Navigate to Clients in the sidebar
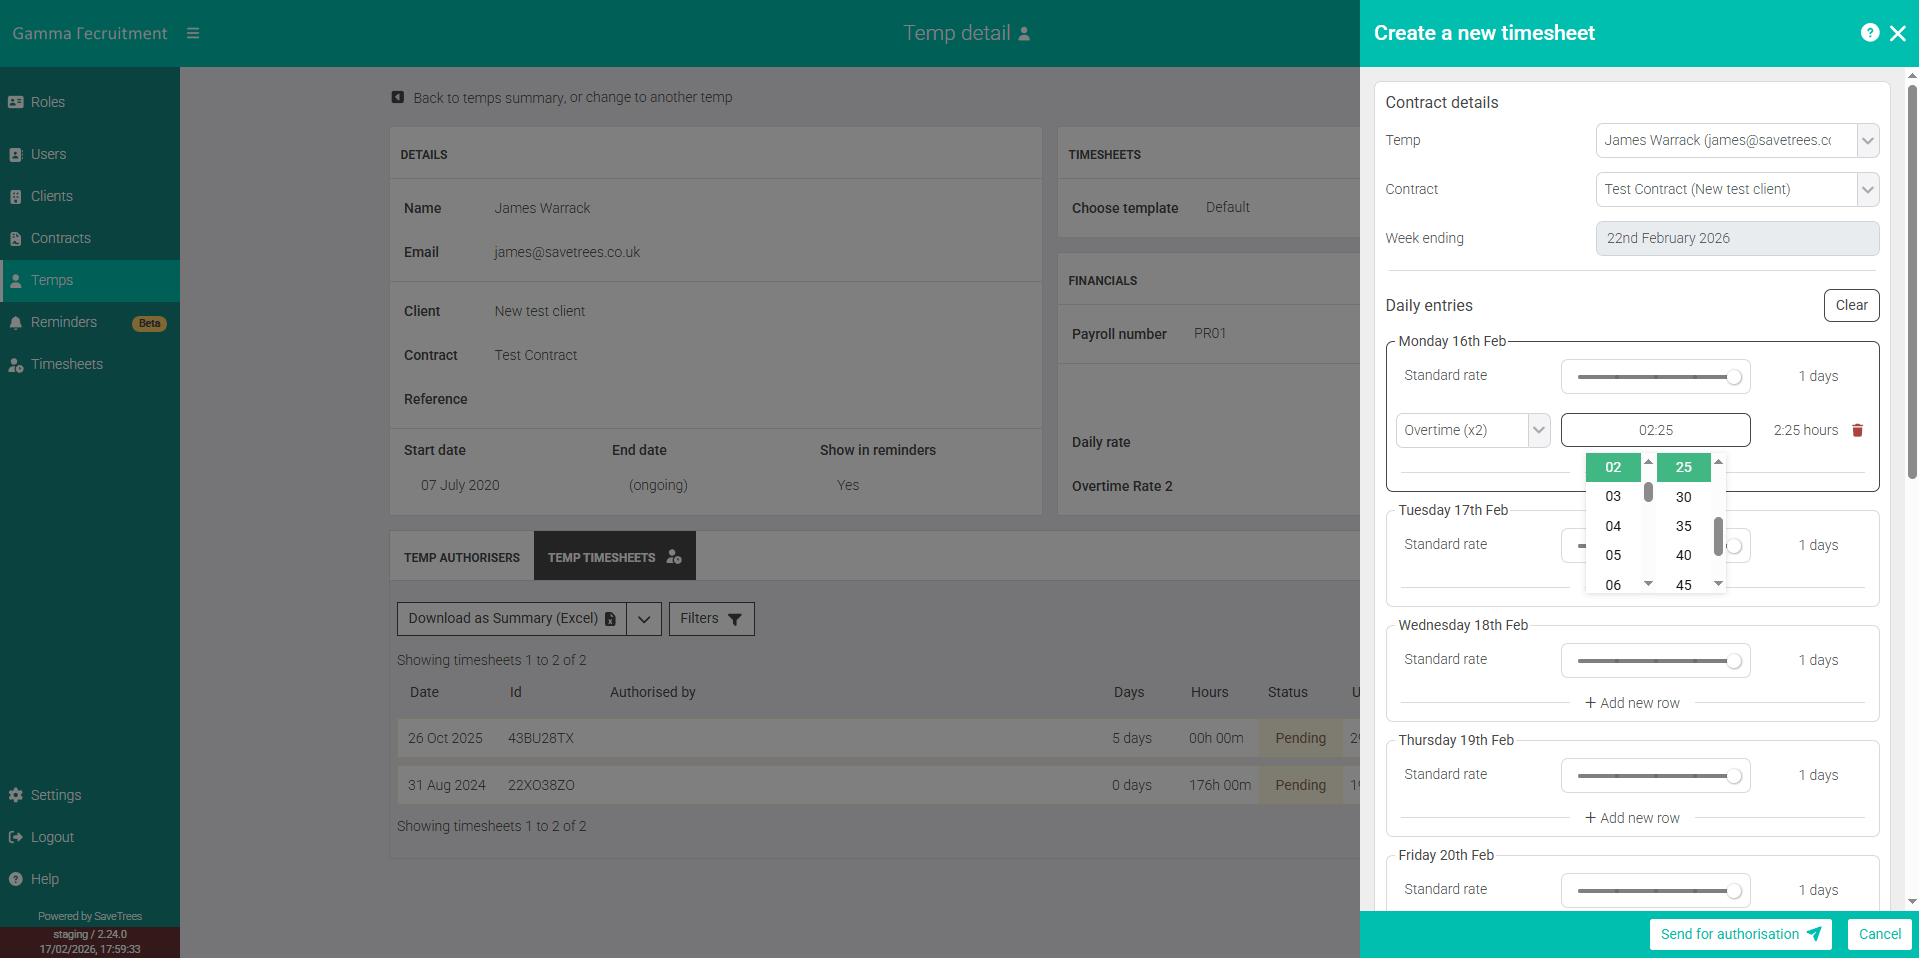1919x958 pixels. tap(51, 196)
